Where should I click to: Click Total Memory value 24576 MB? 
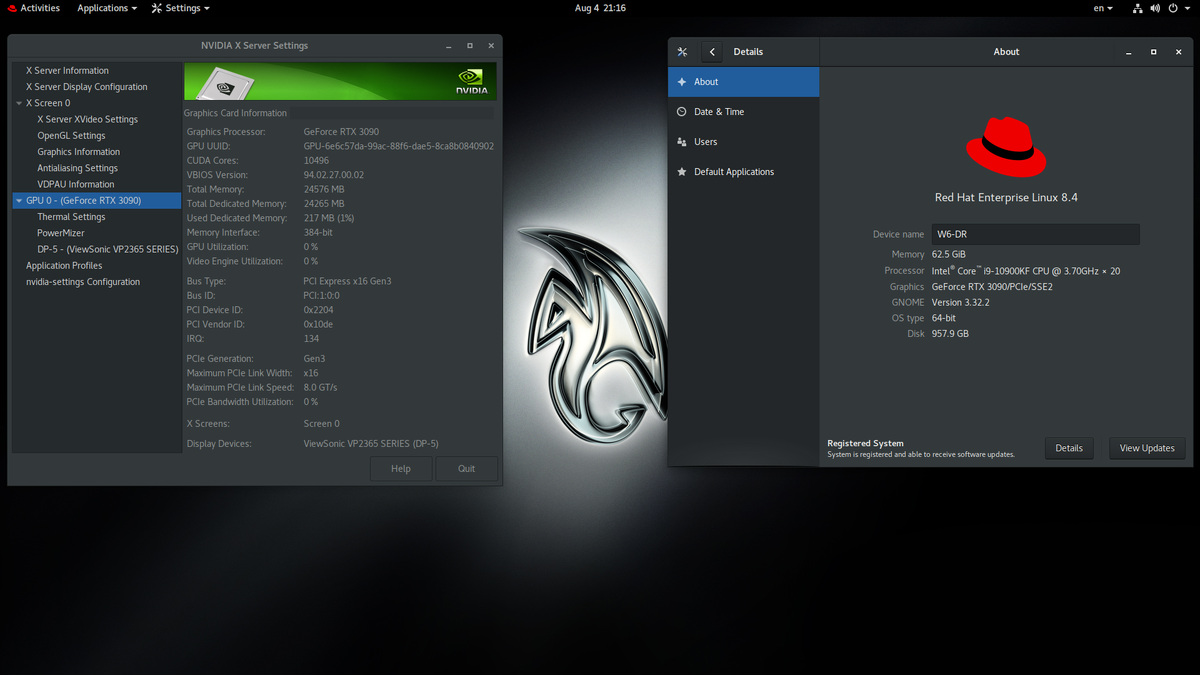click(323, 189)
